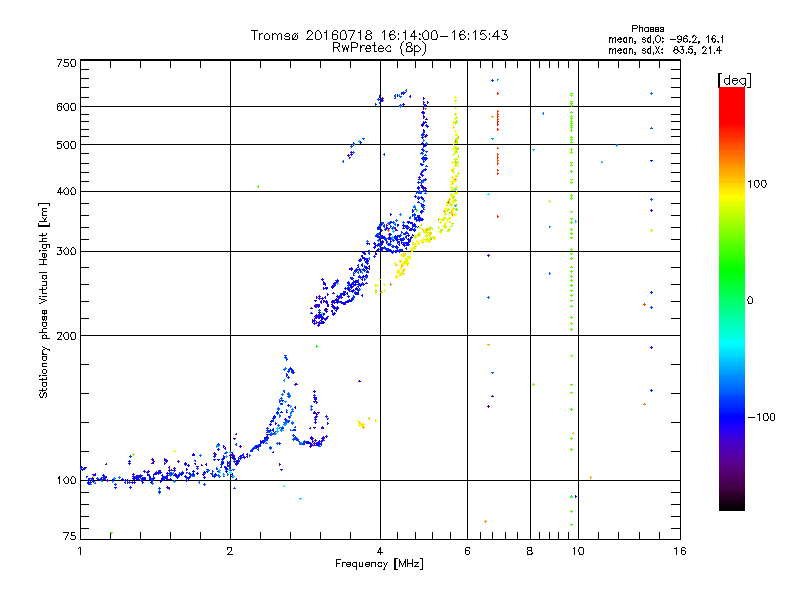Click the colorbar tick label '-100'
This screenshot has width=800, height=600.
point(762,417)
